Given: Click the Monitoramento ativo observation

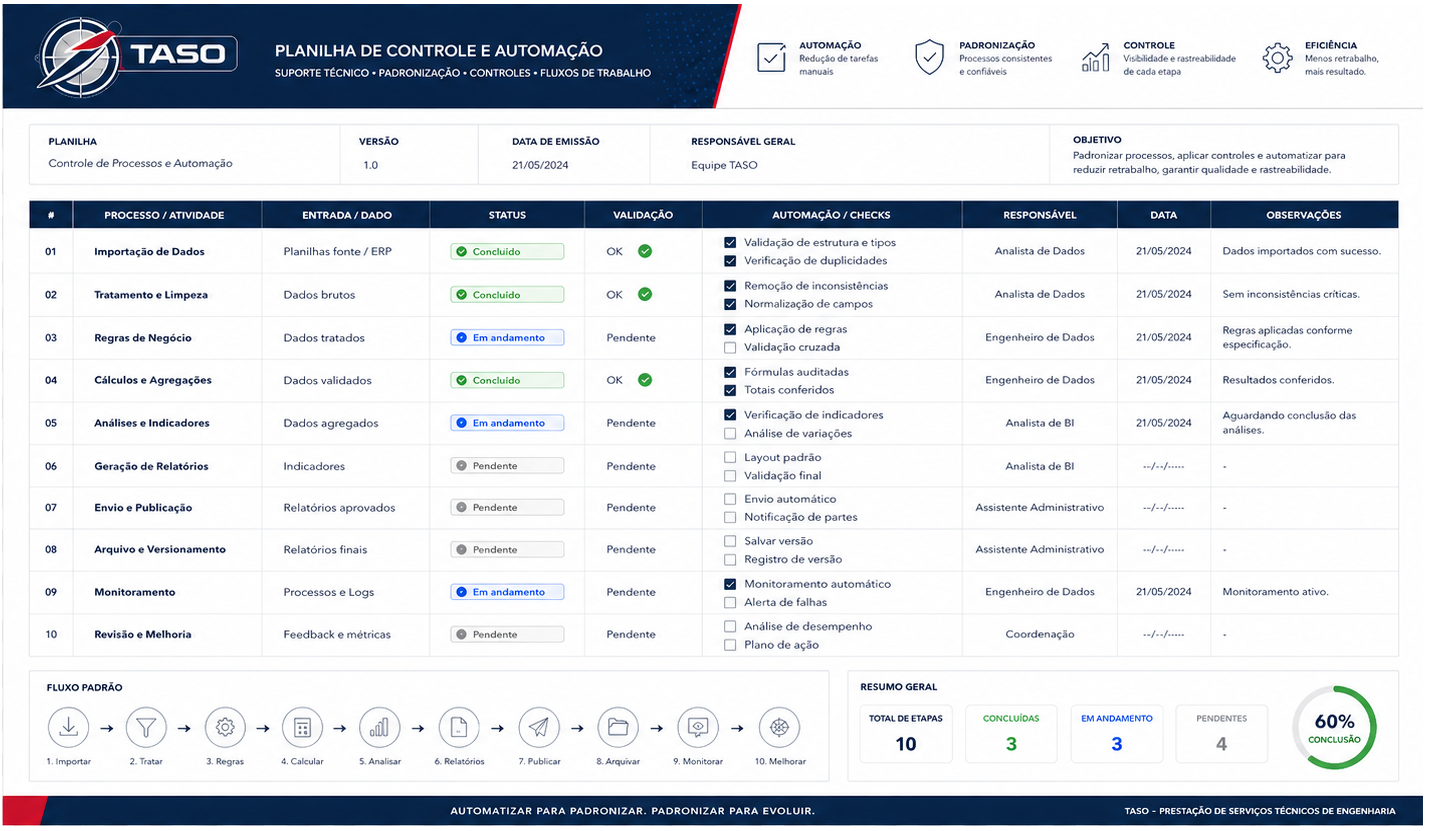Looking at the screenshot, I should click(1275, 592).
